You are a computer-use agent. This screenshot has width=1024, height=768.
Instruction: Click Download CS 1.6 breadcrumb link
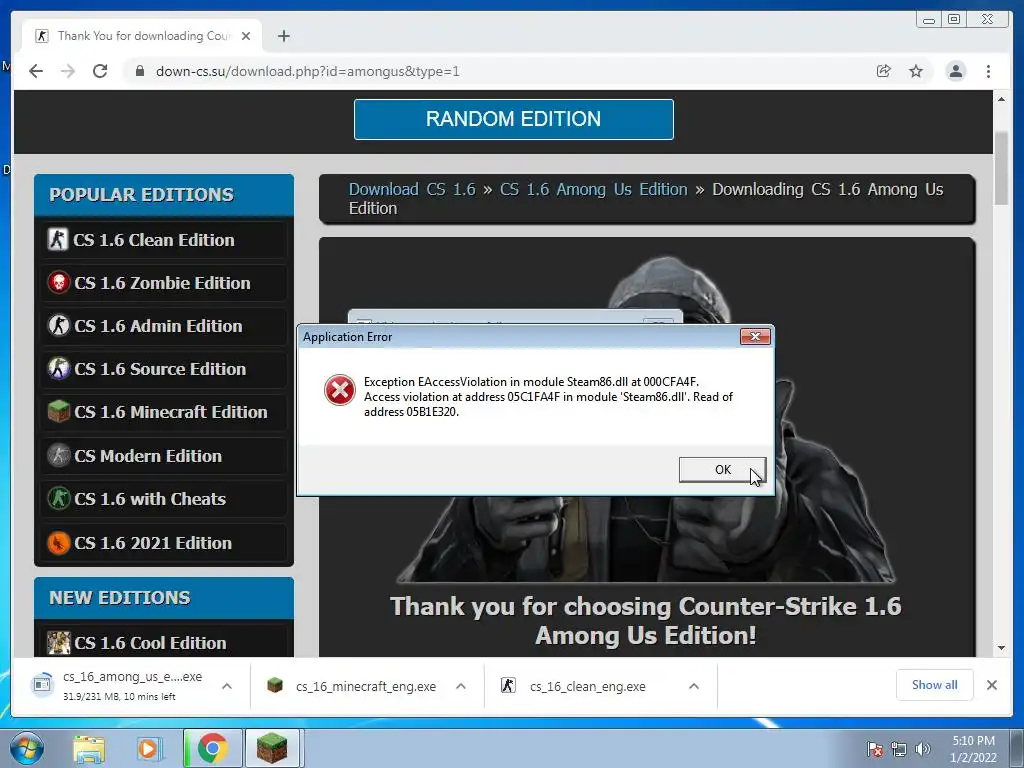(412, 189)
